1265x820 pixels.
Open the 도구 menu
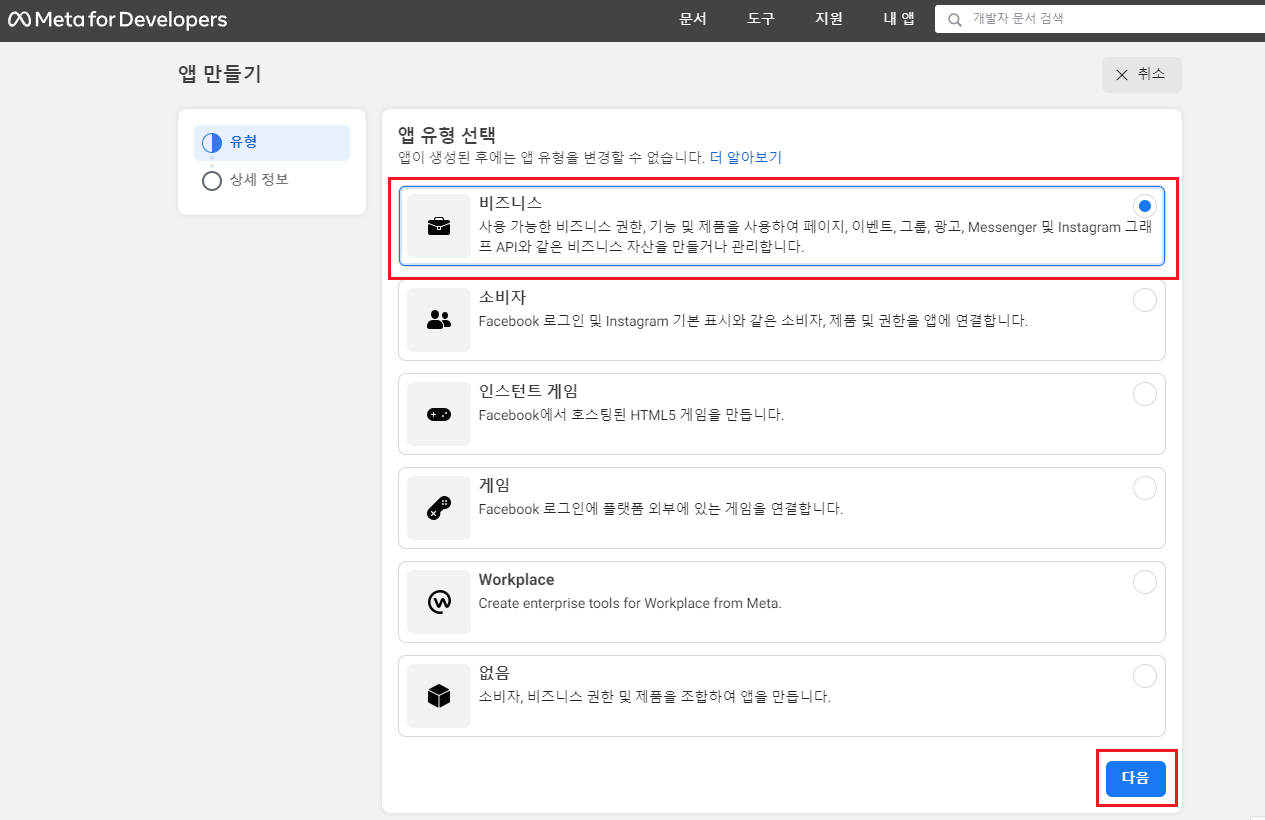761,19
